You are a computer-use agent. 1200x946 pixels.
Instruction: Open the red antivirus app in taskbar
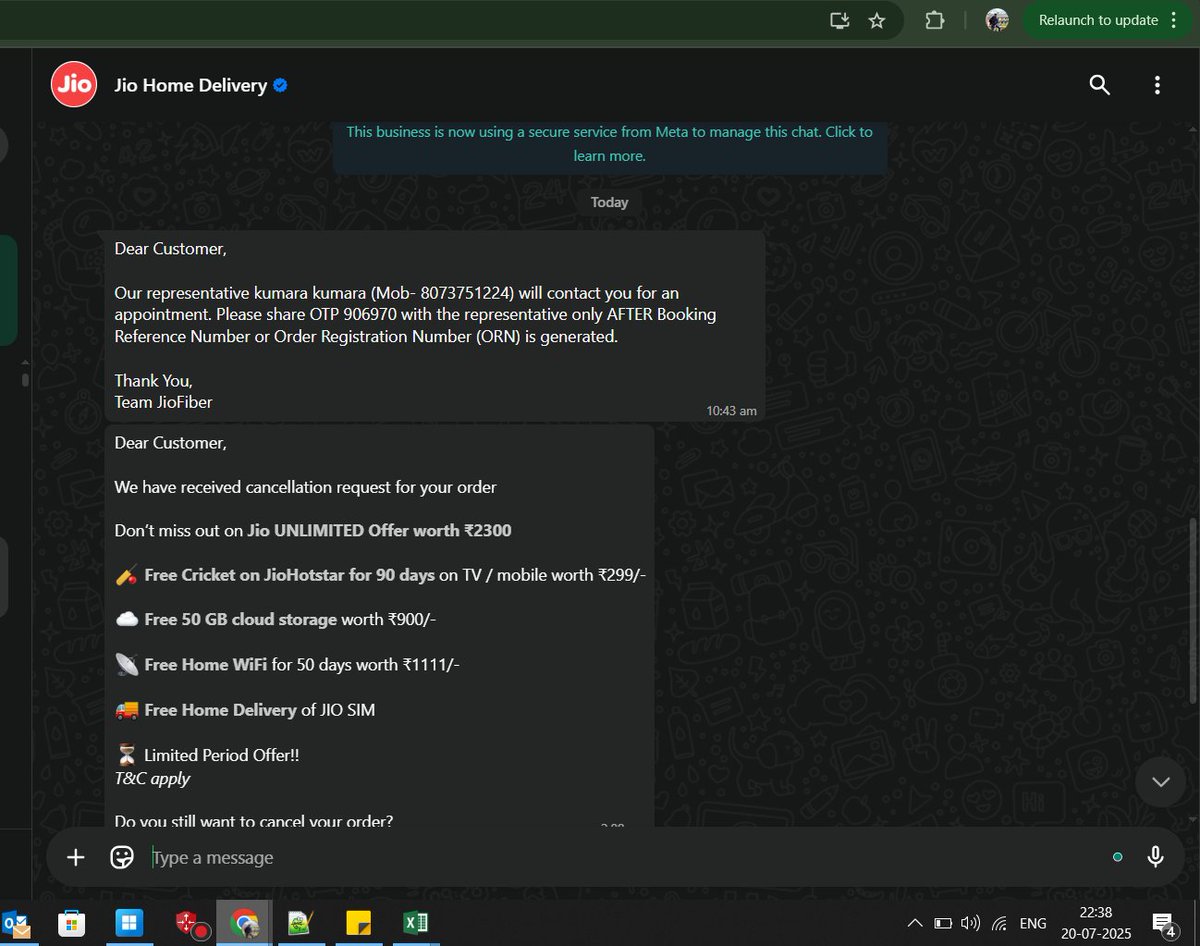(x=192, y=924)
